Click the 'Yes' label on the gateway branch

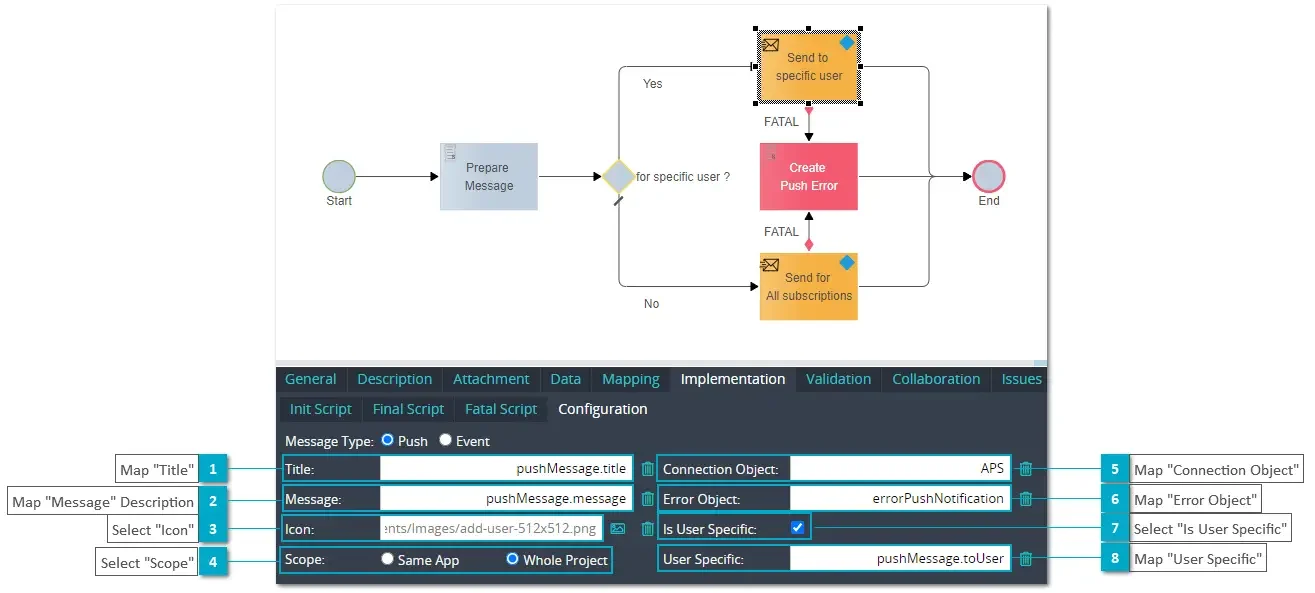652,84
